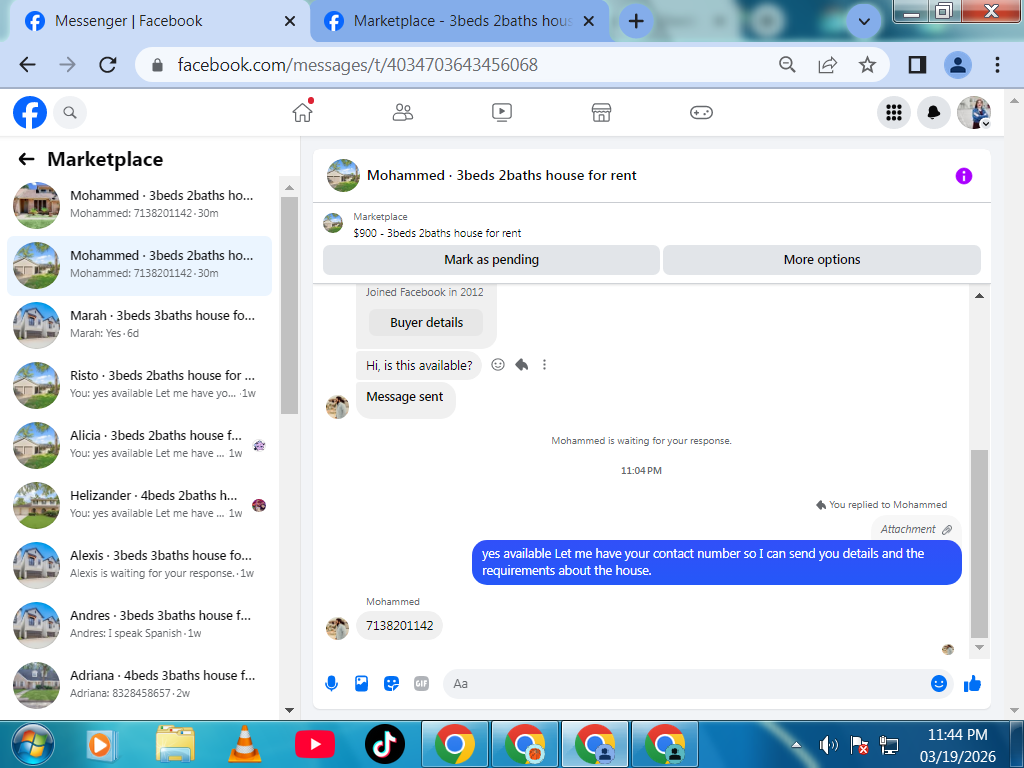Image resolution: width=1024 pixels, height=768 pixels.
Task: Send a thumbs up like
Action: (x=972, y=684)
